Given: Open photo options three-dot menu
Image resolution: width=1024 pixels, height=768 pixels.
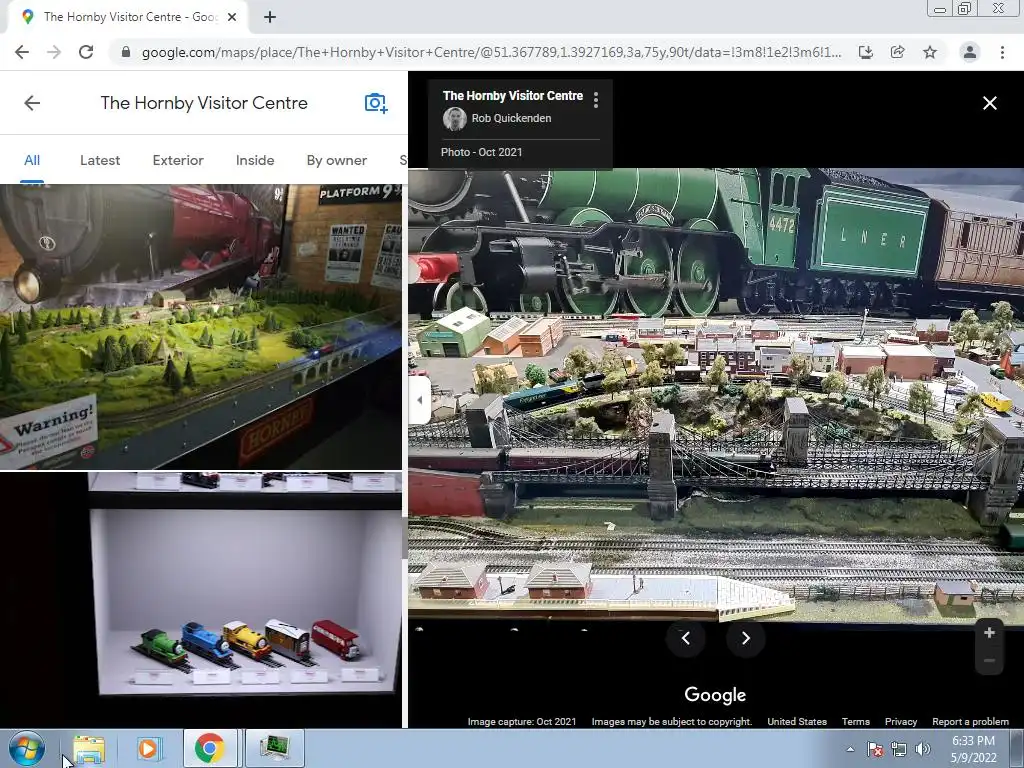Looking at the screenshot, I should [596, 100].
